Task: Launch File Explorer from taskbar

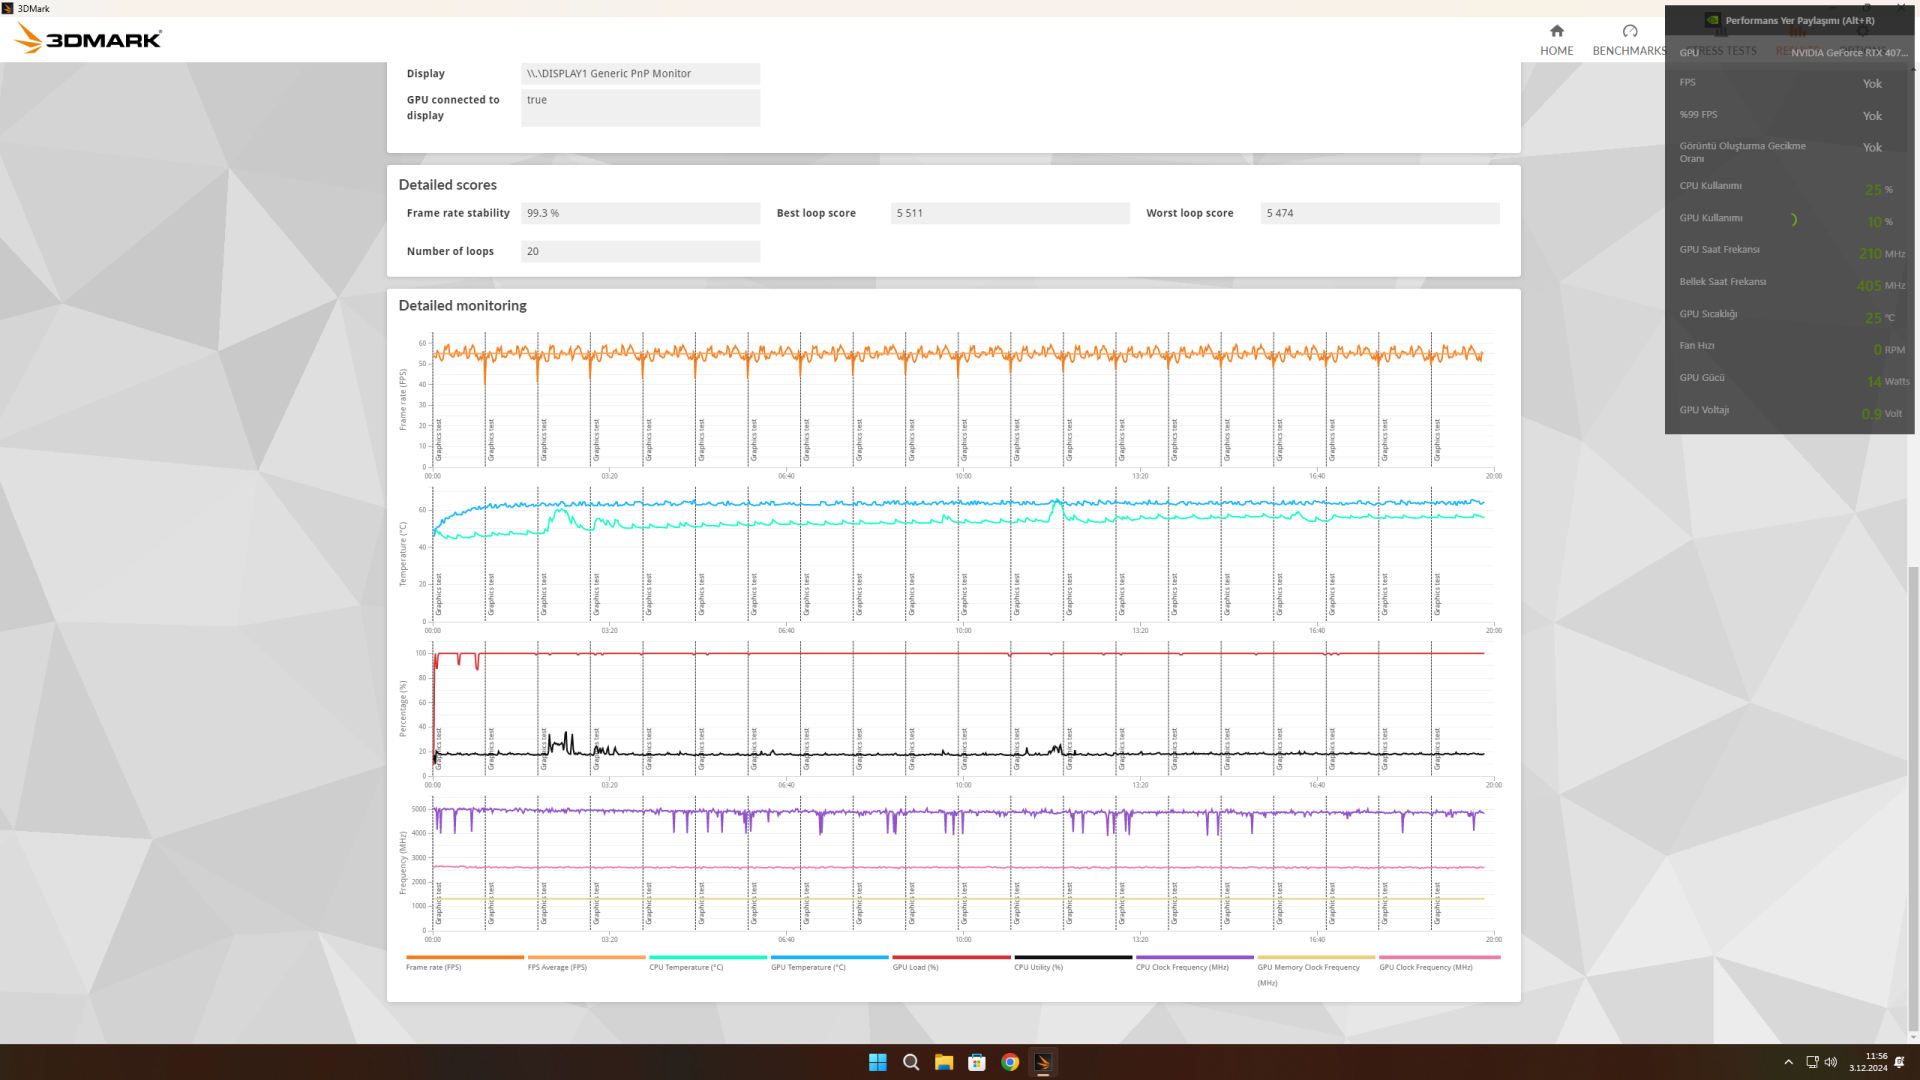Action: pyautogui.click(x=944, y=1062)
